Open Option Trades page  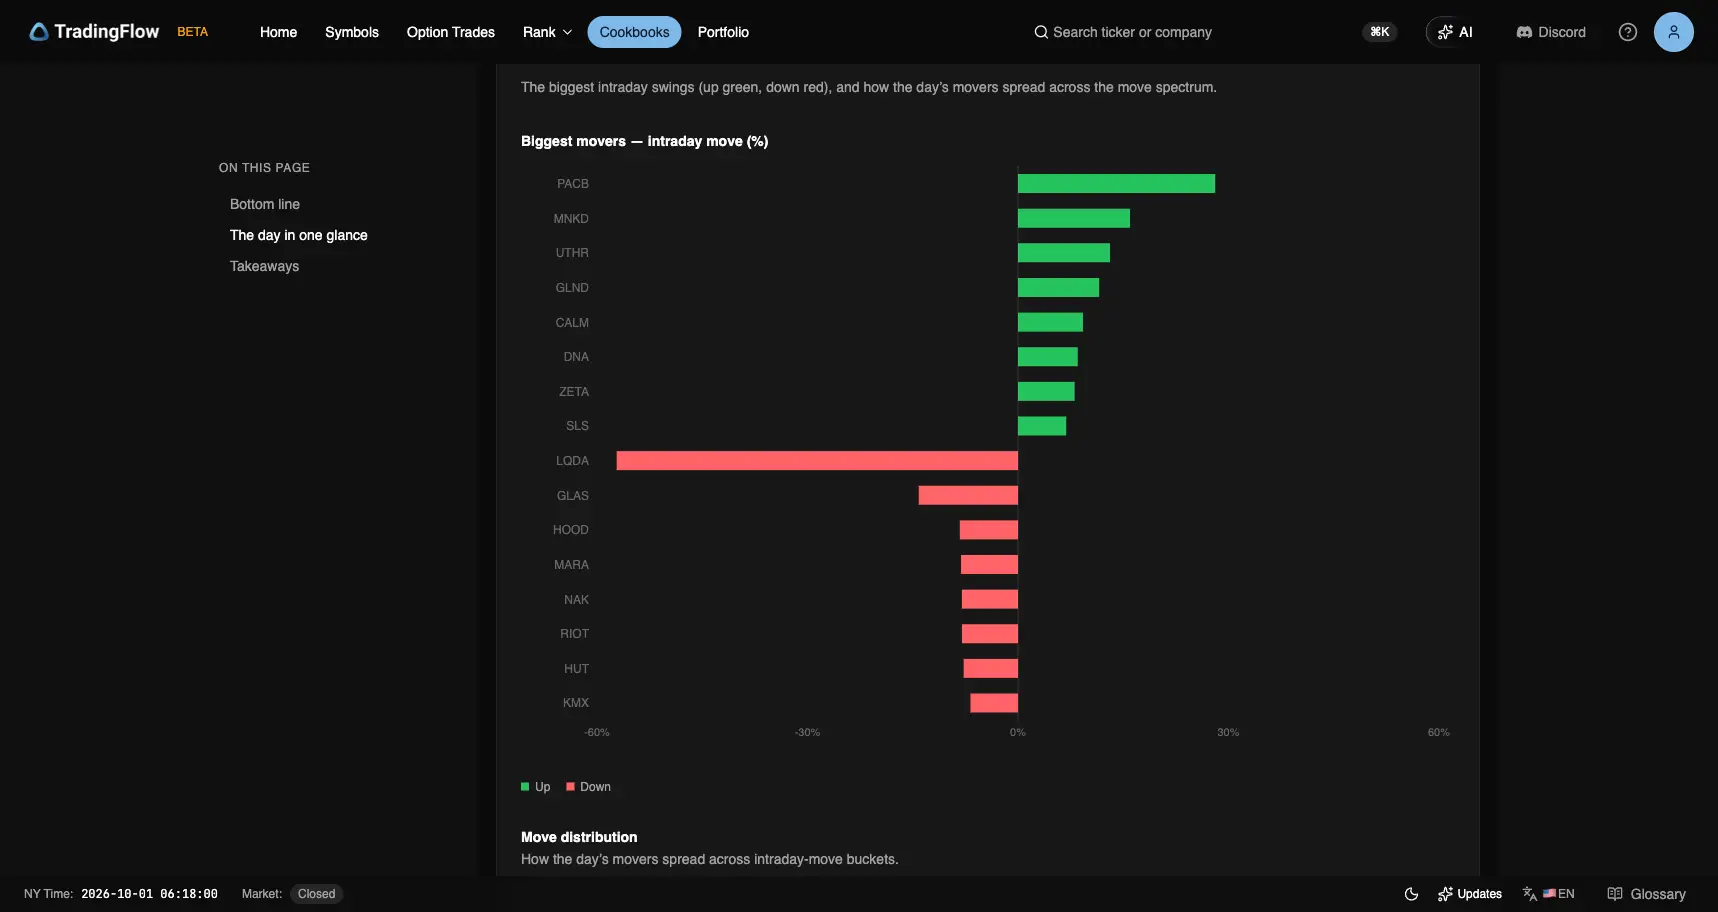[x=451, y=32]
